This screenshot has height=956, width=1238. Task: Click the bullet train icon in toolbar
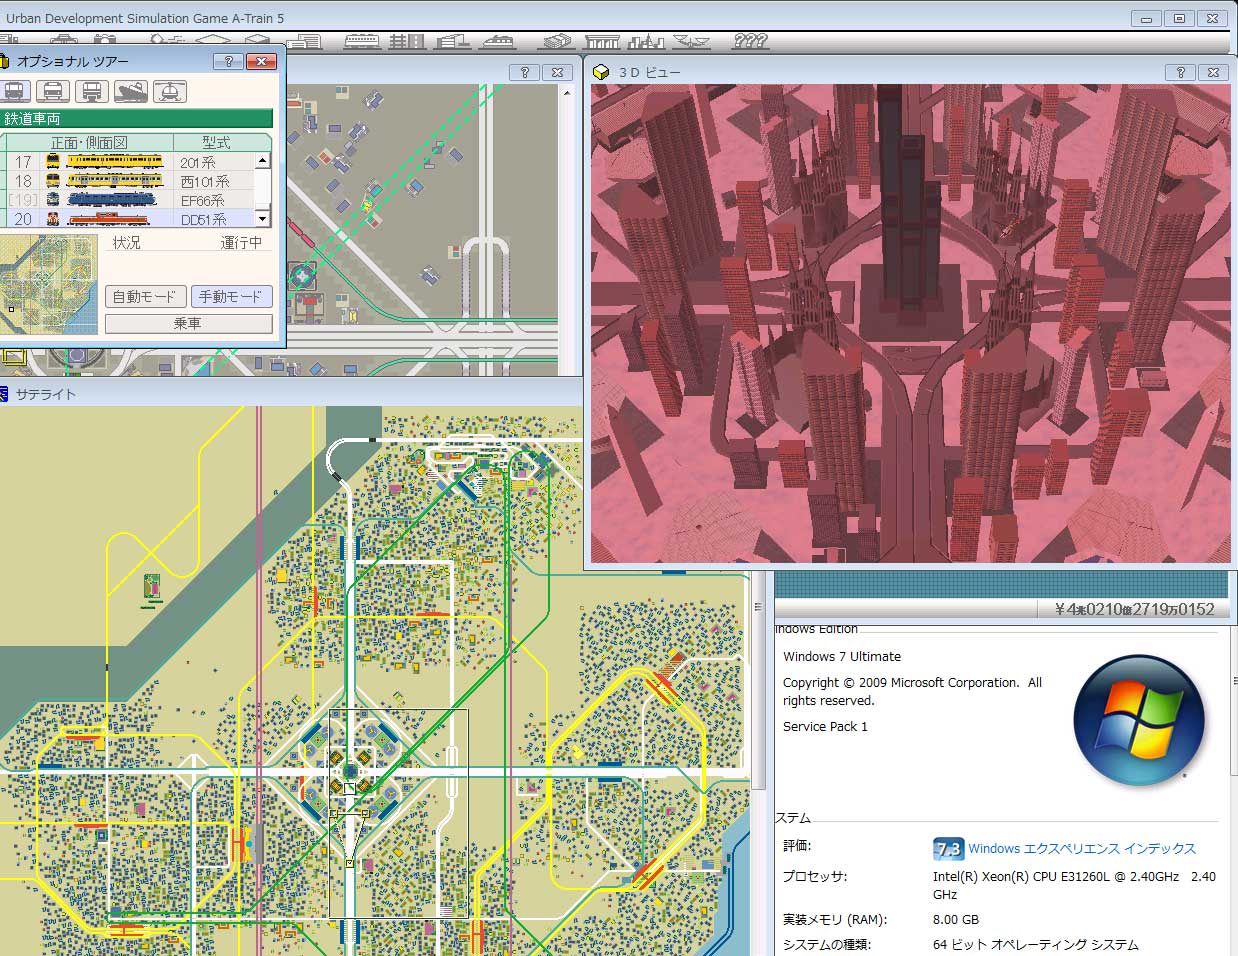(497, 41)
